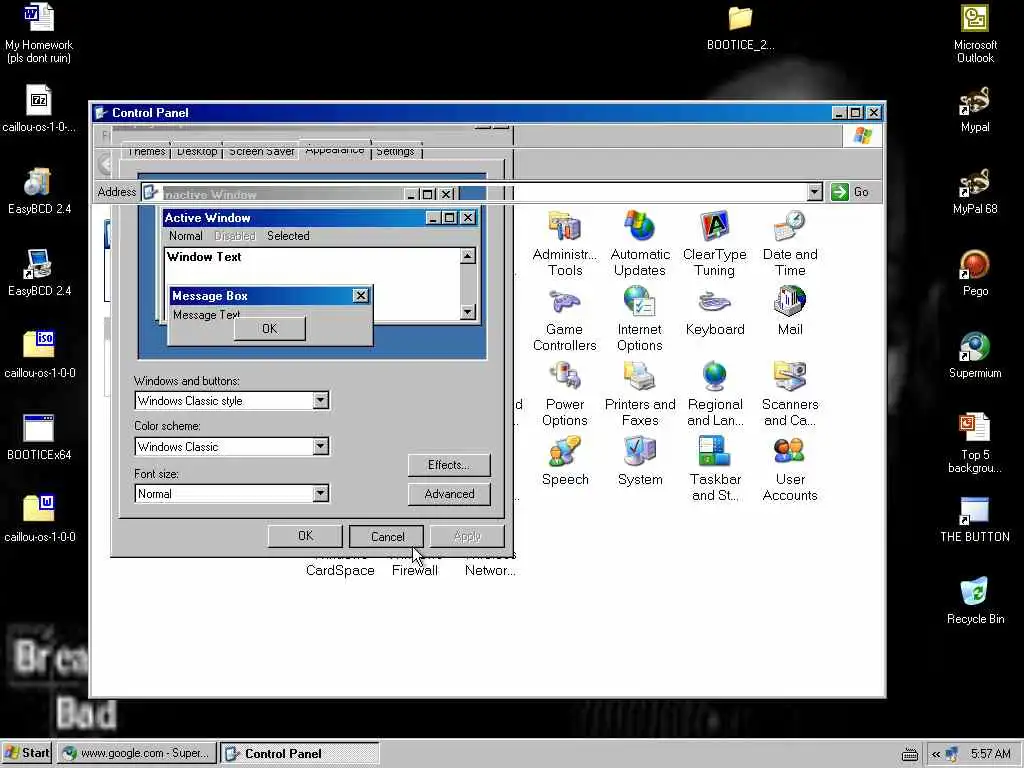Click scroll up arrow in Window Text preview
This screenshot has width=1024, height=768.
tap(467, 256)
